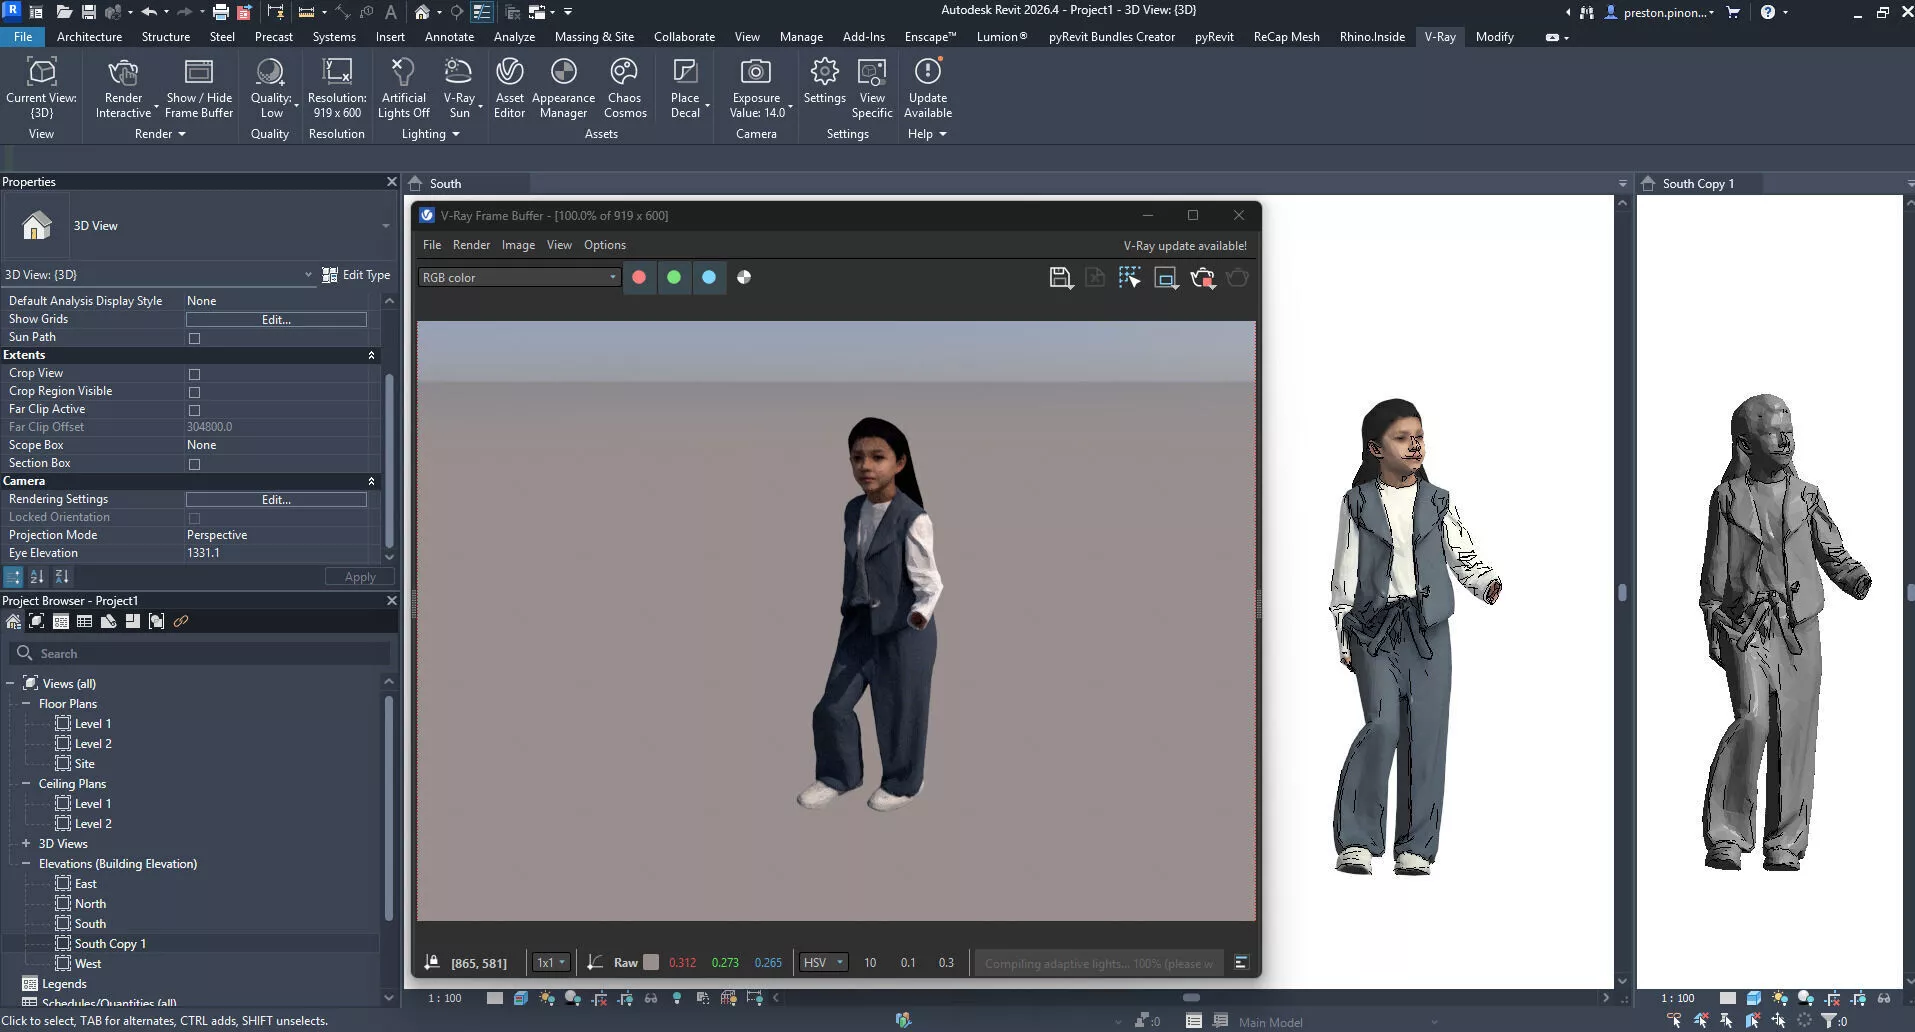Open Image menu in Frame Buffer

tap(518, 245)
